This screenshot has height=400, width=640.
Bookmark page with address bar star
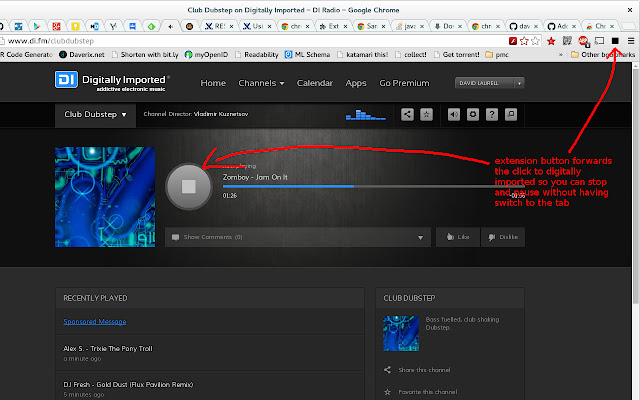535,41
